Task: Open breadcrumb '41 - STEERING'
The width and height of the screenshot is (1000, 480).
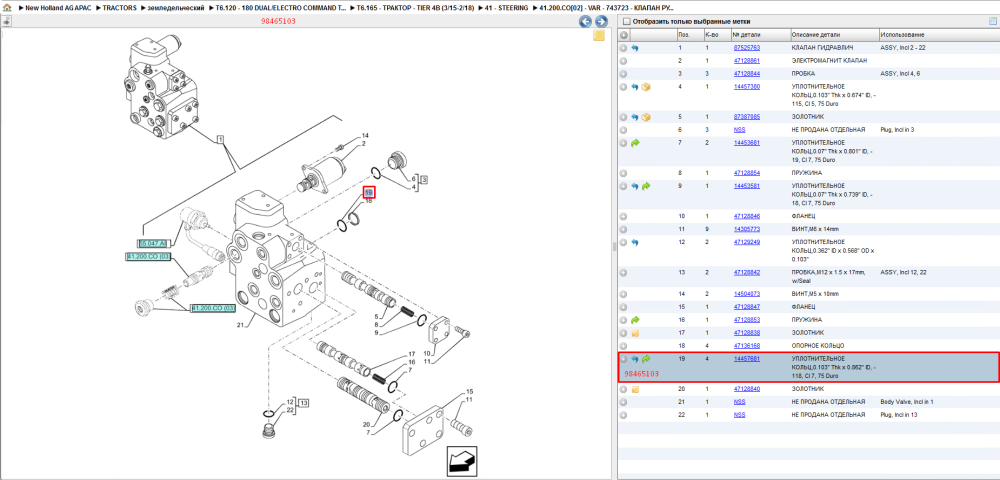Action: tap(507, 8)
